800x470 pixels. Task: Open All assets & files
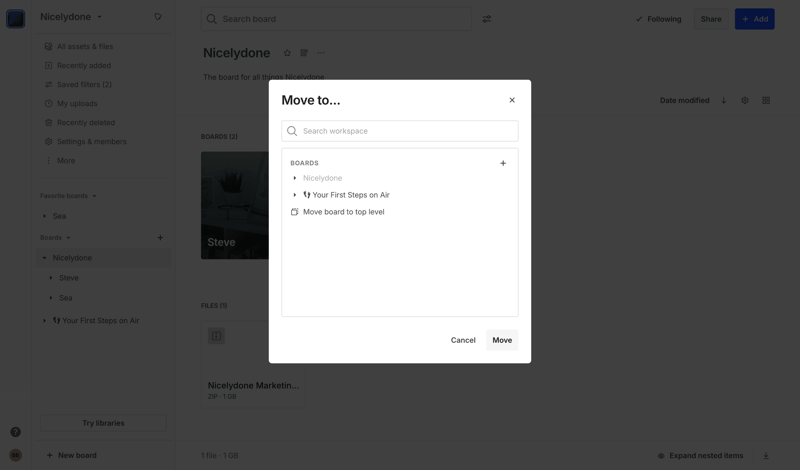point(79,46)
